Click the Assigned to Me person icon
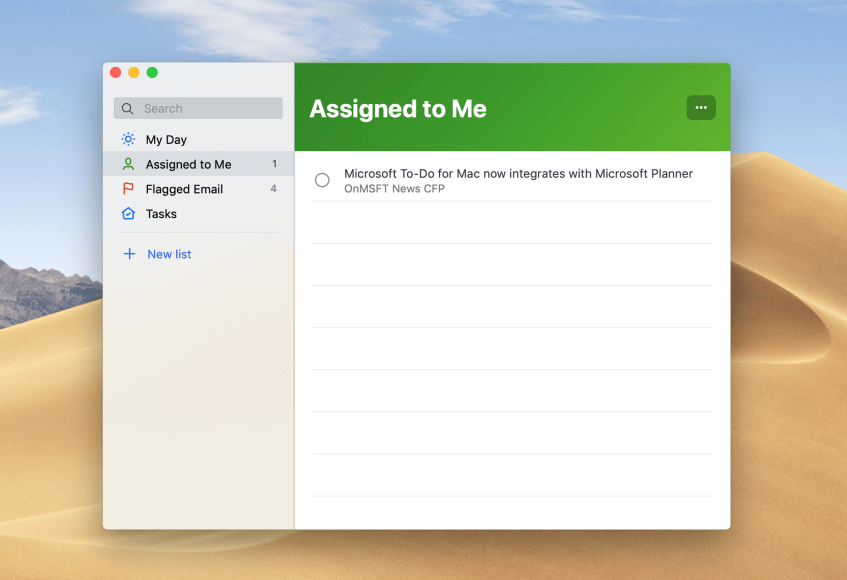 [128, 164]
